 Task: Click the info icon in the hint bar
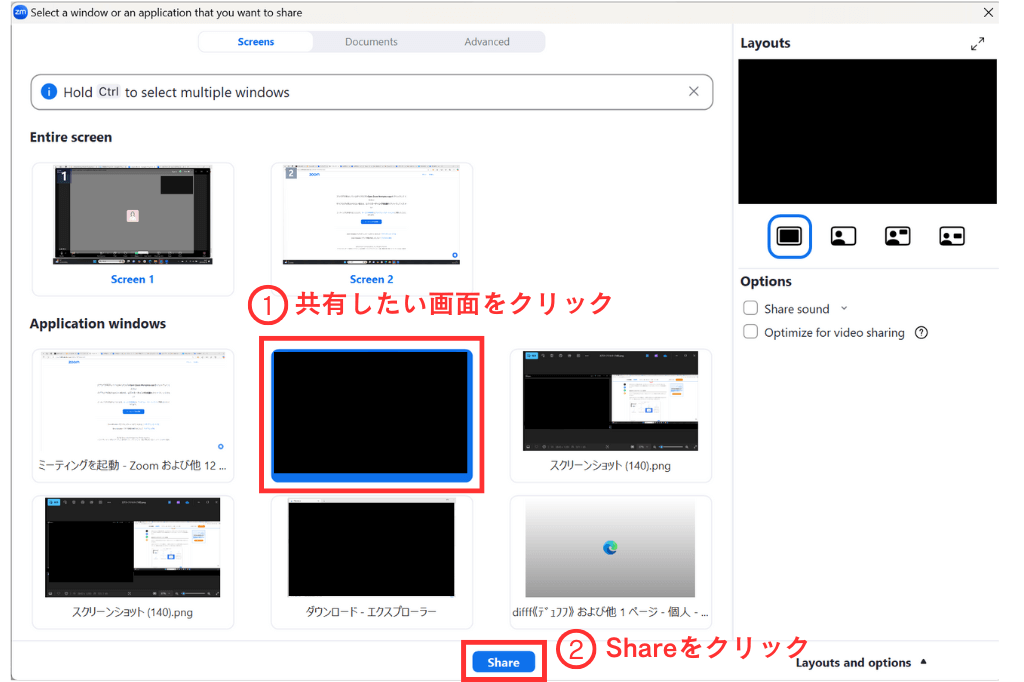click(48, 92)
